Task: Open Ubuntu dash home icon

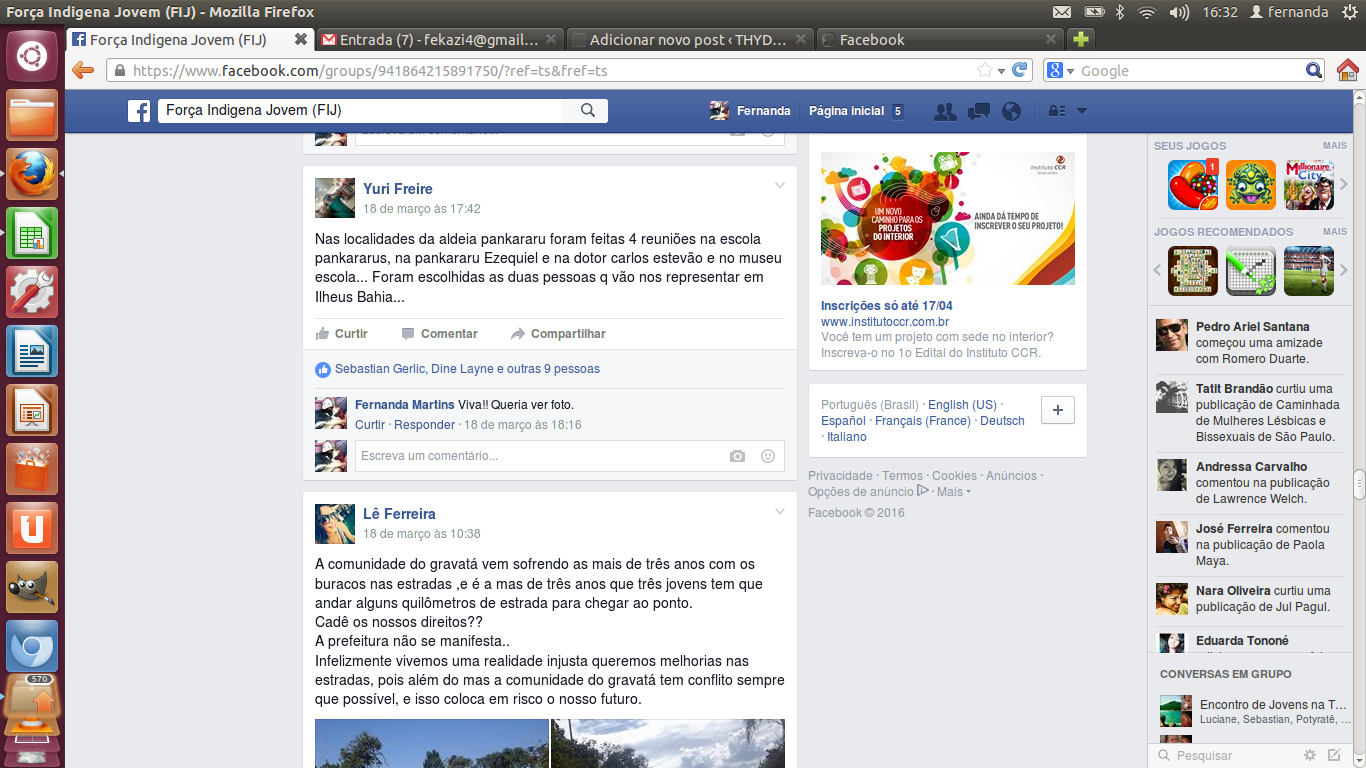Action: point(32,56)
